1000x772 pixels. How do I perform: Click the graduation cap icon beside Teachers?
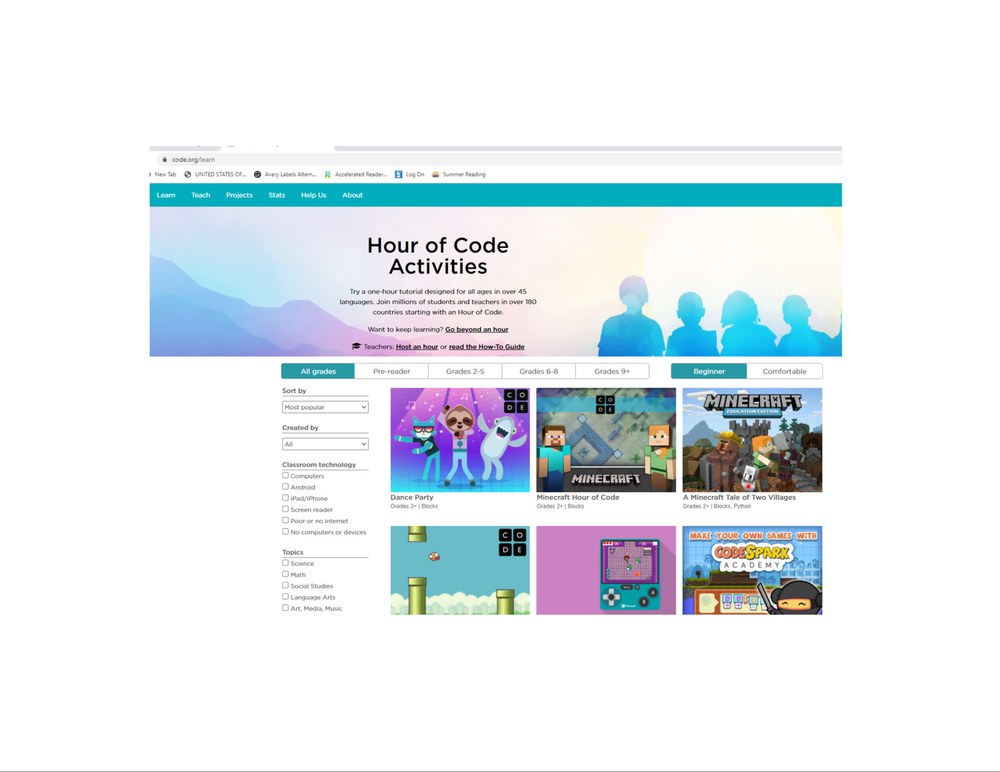356,346
